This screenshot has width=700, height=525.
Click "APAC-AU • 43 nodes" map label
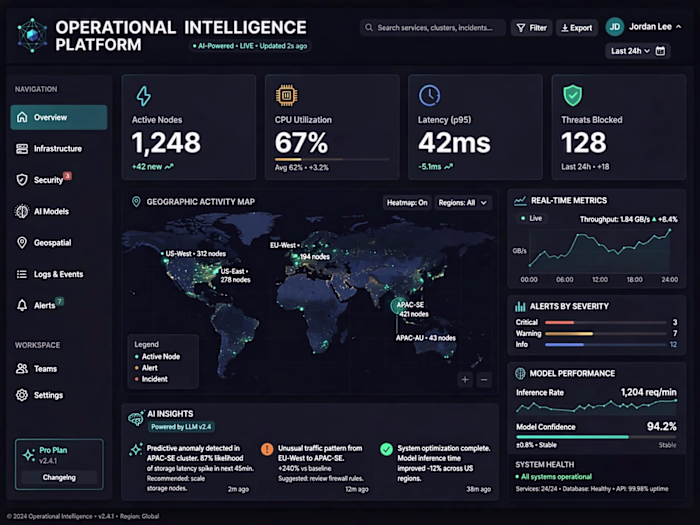(426, 338)
